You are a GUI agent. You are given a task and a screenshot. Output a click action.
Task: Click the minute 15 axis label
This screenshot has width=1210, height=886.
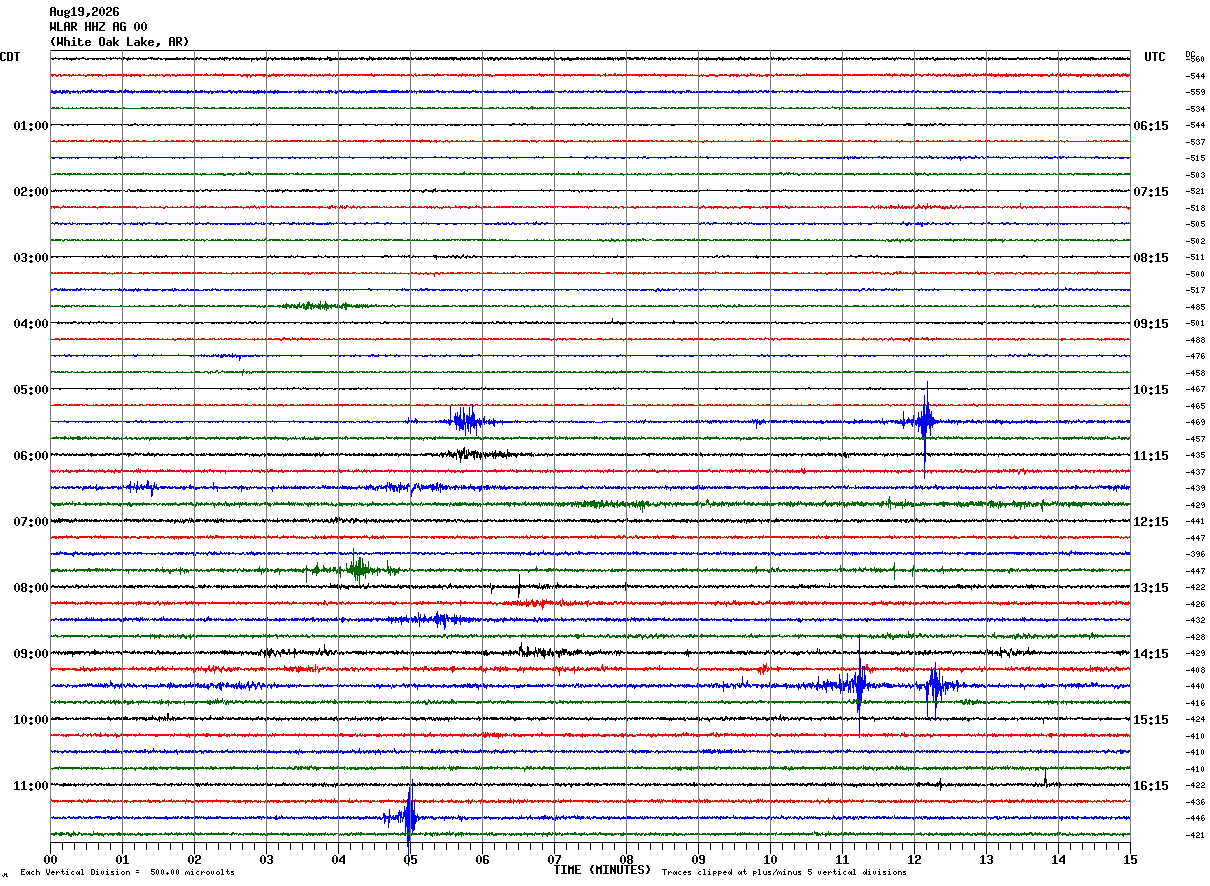click(x=1129, y=860)
